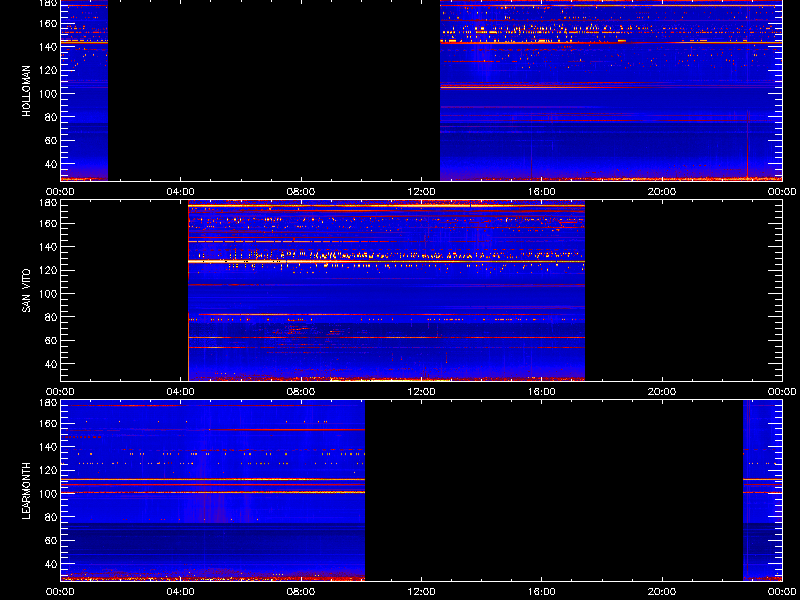Viewport: 800px width, 600px height.
Task: Click the 08:00 time label below San Vito panel
Action: pos(301,392)
